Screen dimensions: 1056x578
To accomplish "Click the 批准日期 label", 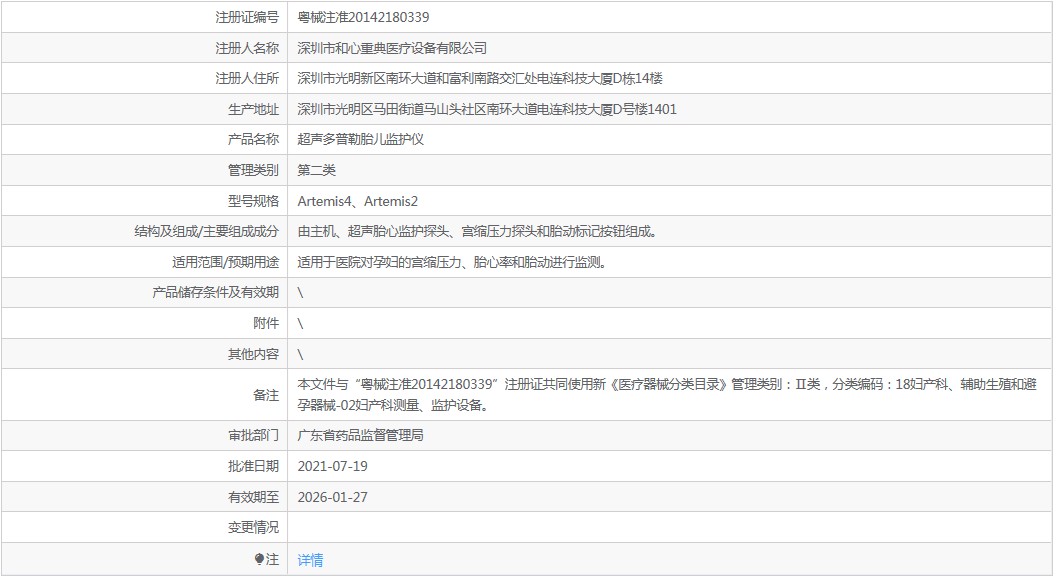I will (253, 466).
